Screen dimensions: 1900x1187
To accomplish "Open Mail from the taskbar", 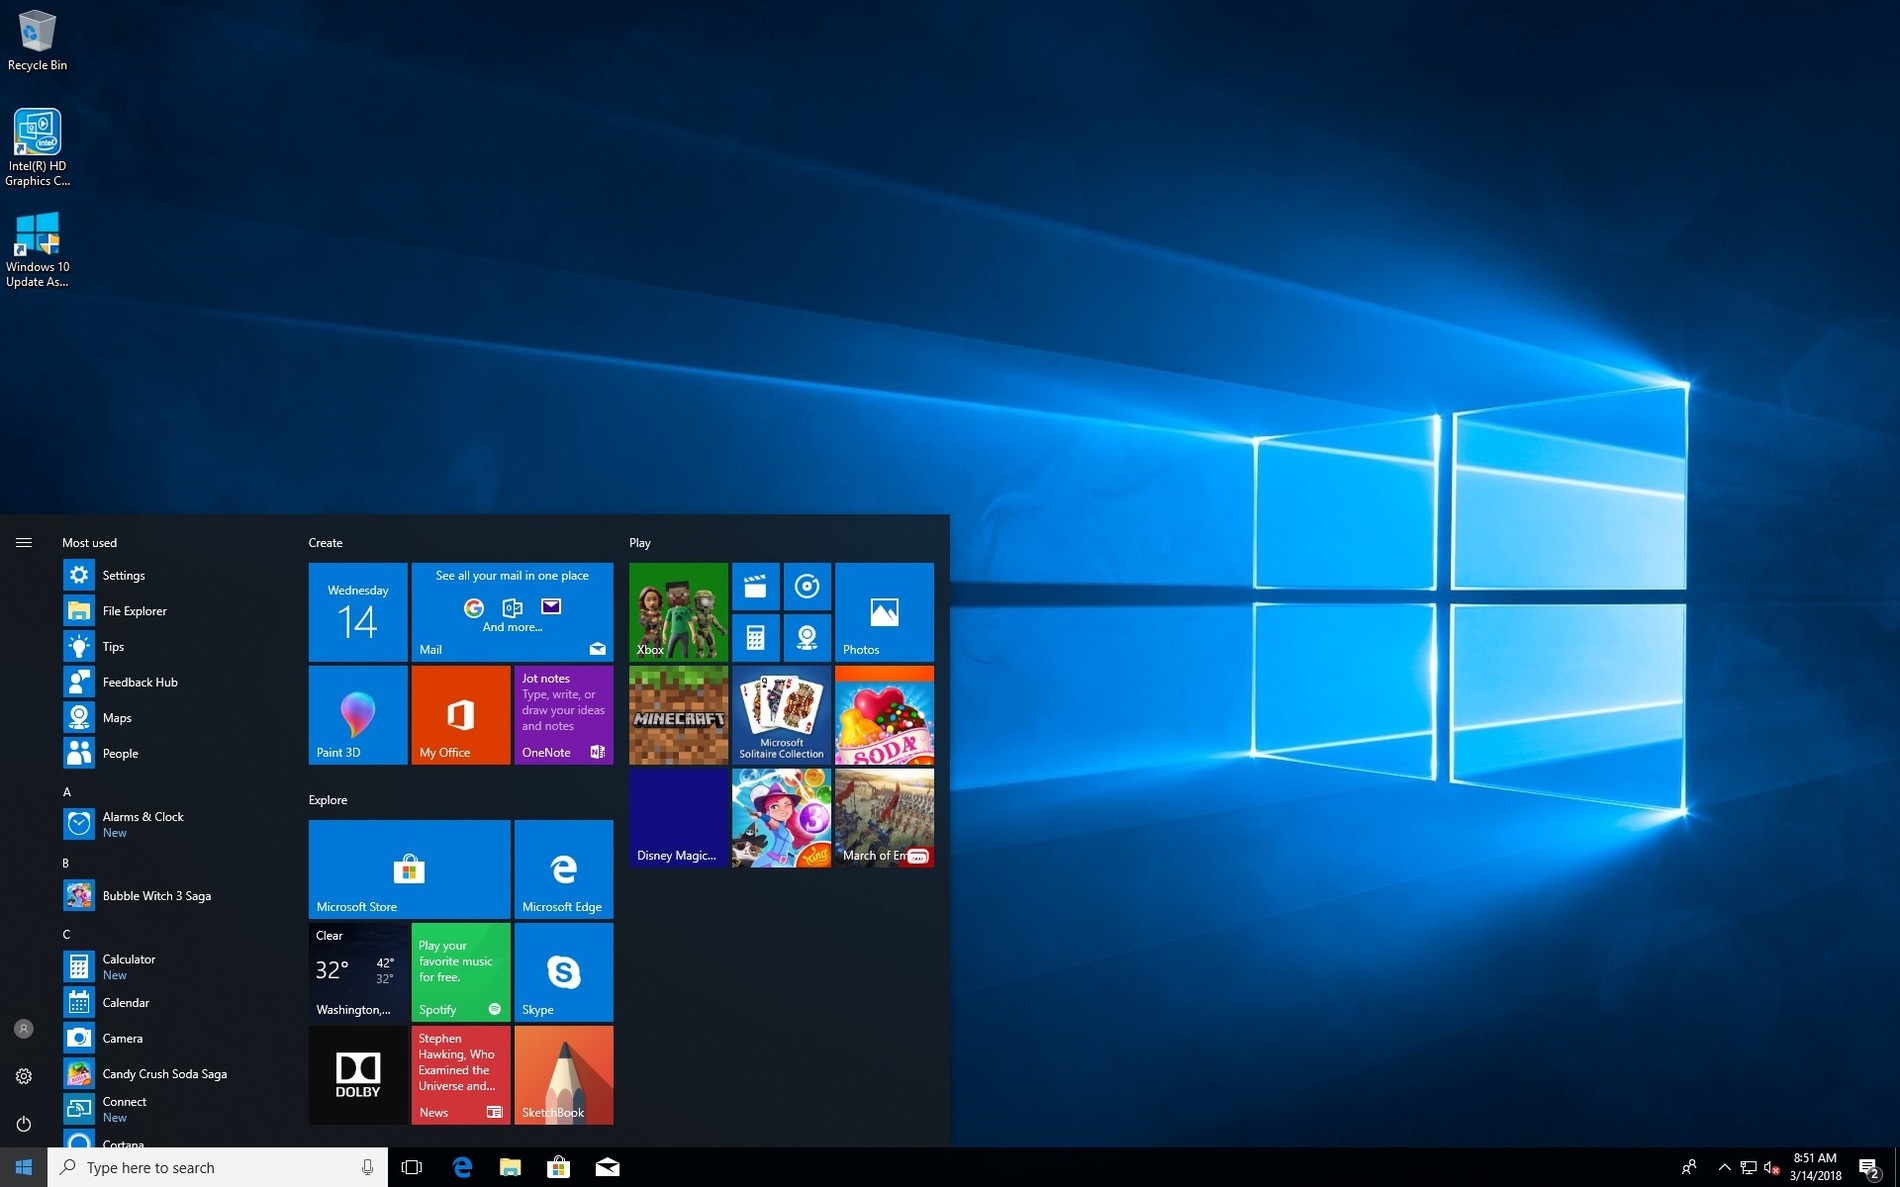I will (607, 1167).
